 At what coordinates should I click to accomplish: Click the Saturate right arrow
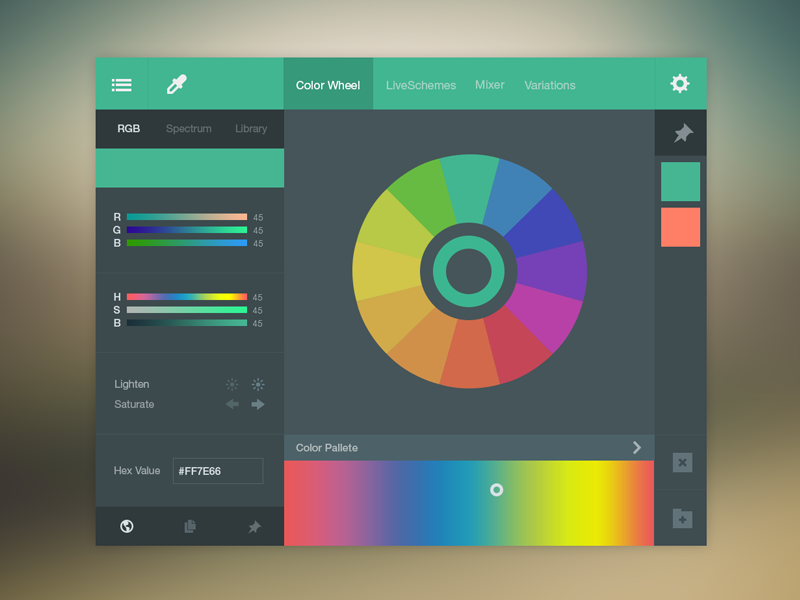coord(258,404)
